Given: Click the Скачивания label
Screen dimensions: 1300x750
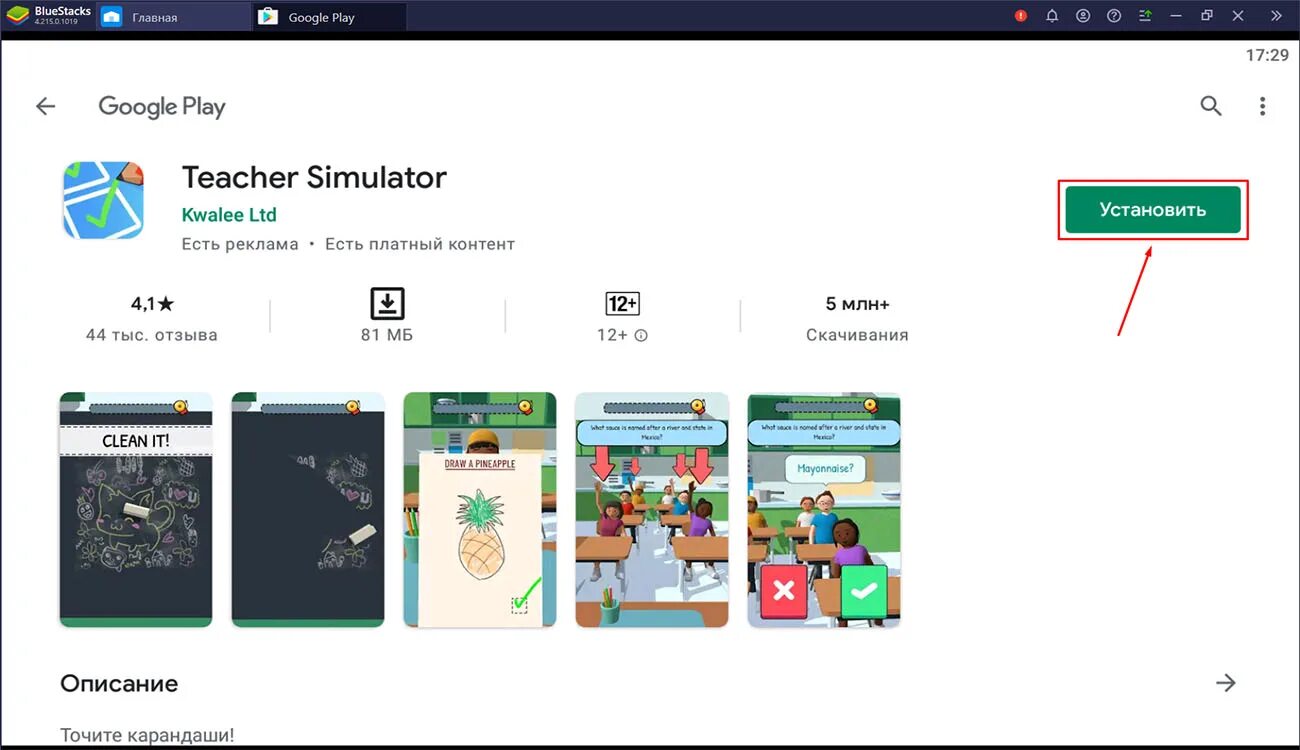Looking at the screenshot, I should [x=857, y=335].
